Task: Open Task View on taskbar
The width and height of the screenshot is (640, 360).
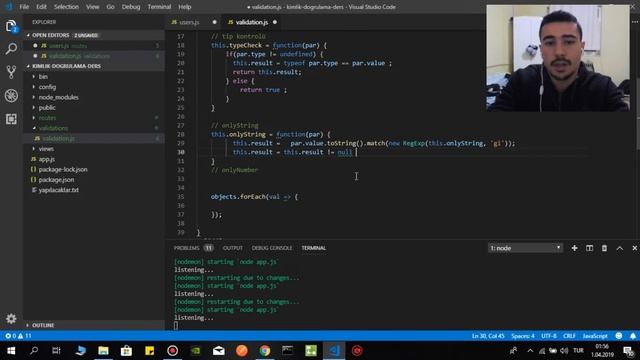Action: [x=56, y=351]
